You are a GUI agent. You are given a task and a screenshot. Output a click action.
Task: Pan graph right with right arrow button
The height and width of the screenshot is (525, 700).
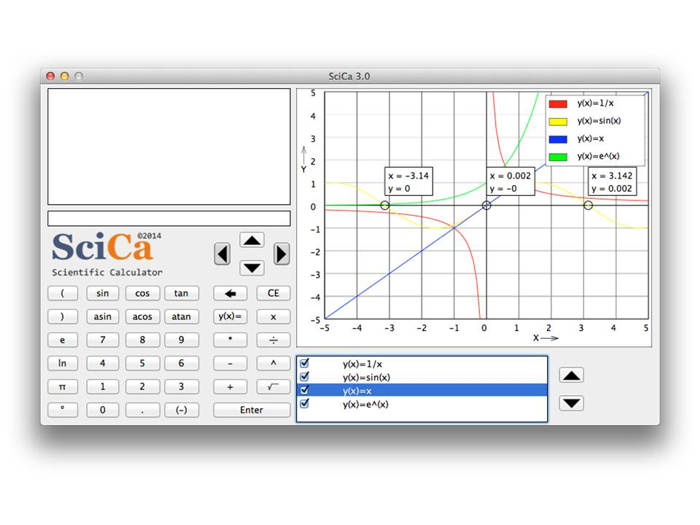tap(281, 254)
